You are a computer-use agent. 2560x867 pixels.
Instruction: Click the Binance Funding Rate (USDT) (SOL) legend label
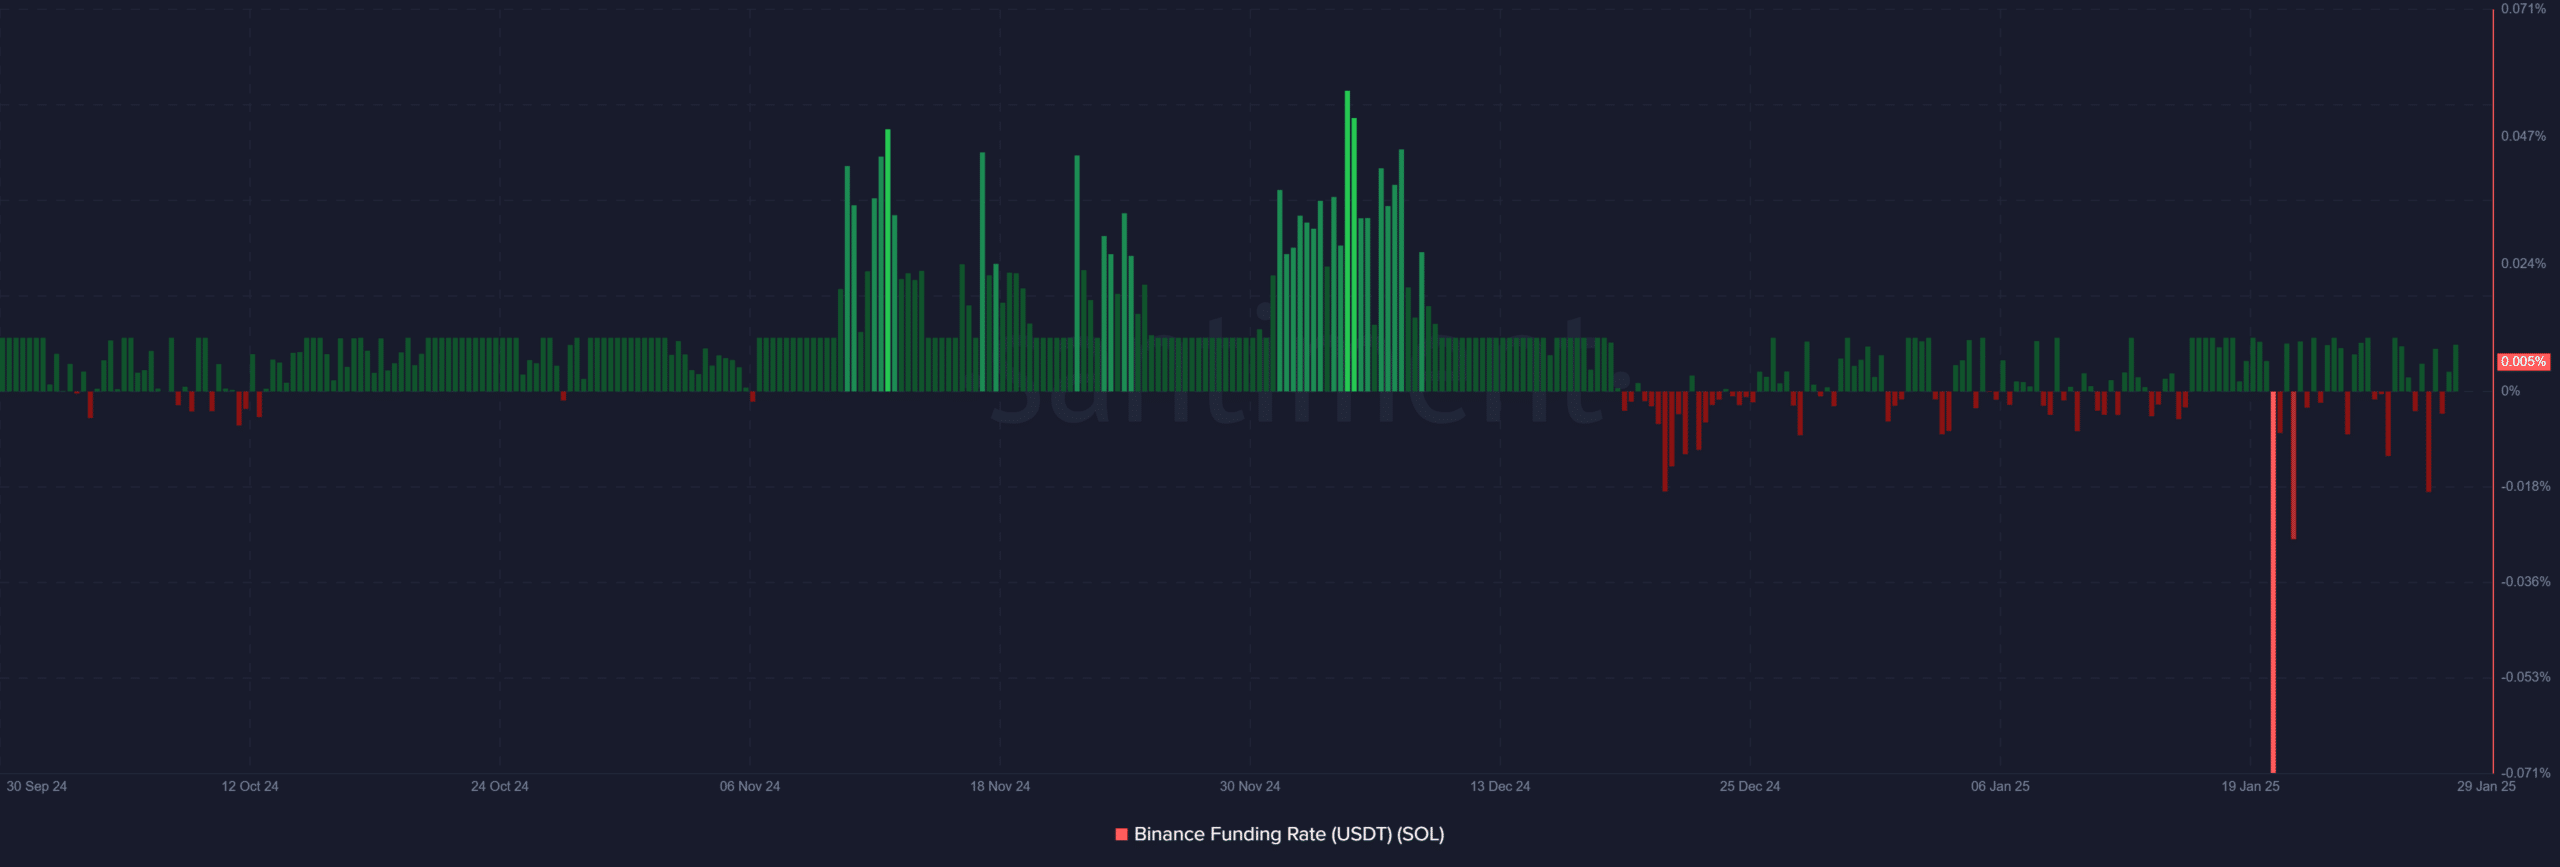[1288, 834]
